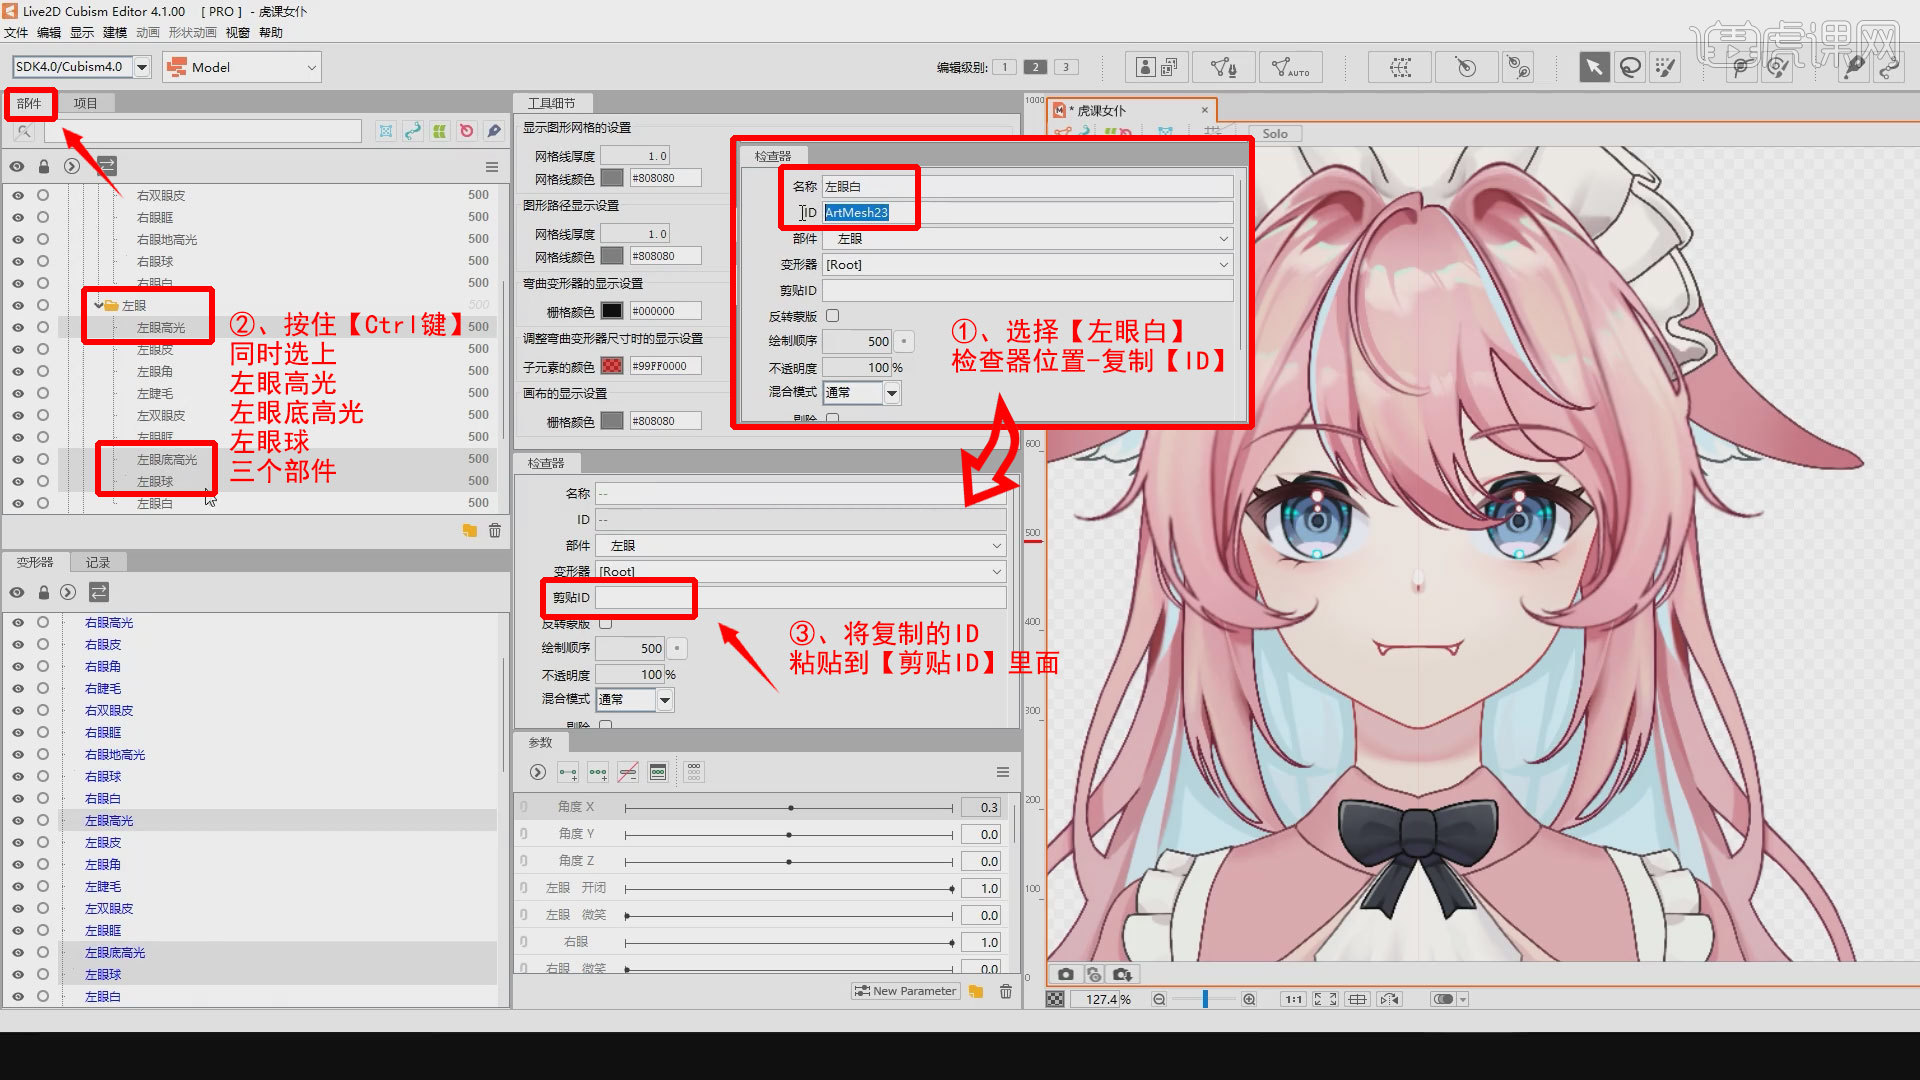Create new folder in parts panel
This screenshot has height=1080, width=1920.
click(470, 531)
